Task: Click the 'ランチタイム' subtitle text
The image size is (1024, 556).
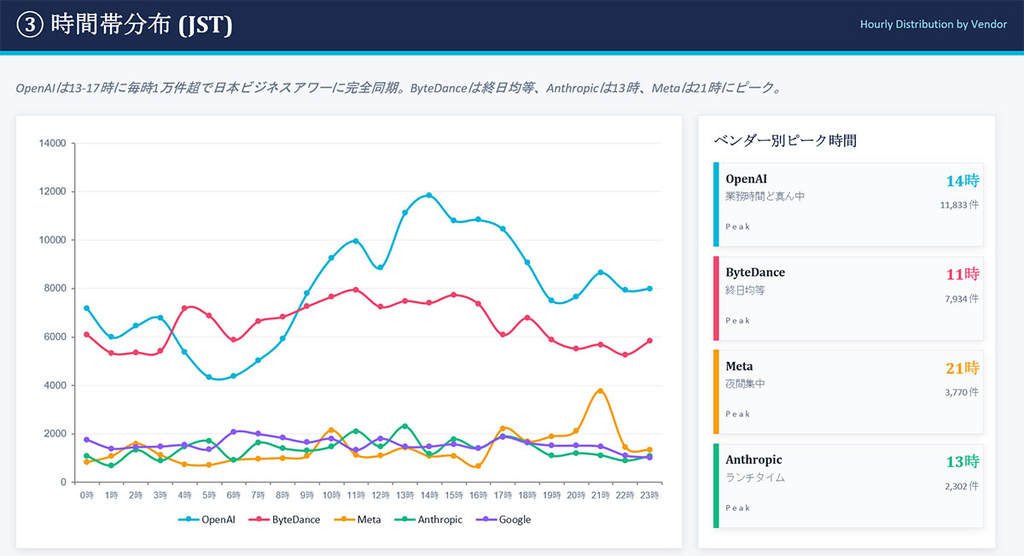Action: click(755, 478)
